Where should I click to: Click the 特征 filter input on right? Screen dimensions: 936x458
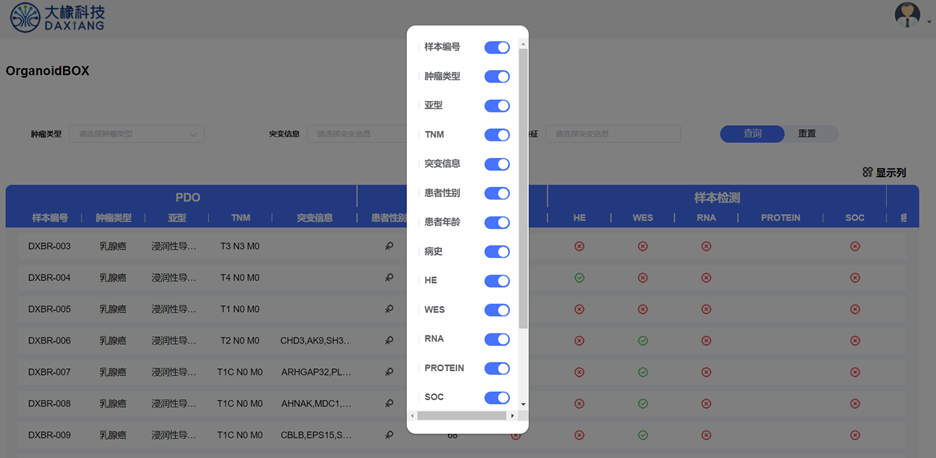pyautogui.click(x=613, y=134)
